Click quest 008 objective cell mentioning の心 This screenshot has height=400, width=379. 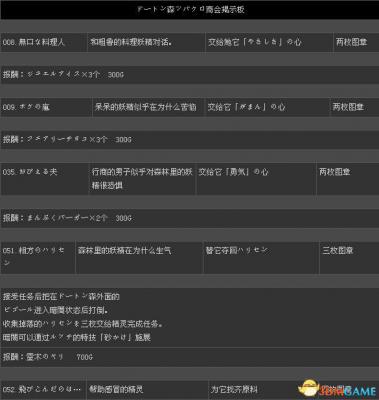(x=269, y=42)
